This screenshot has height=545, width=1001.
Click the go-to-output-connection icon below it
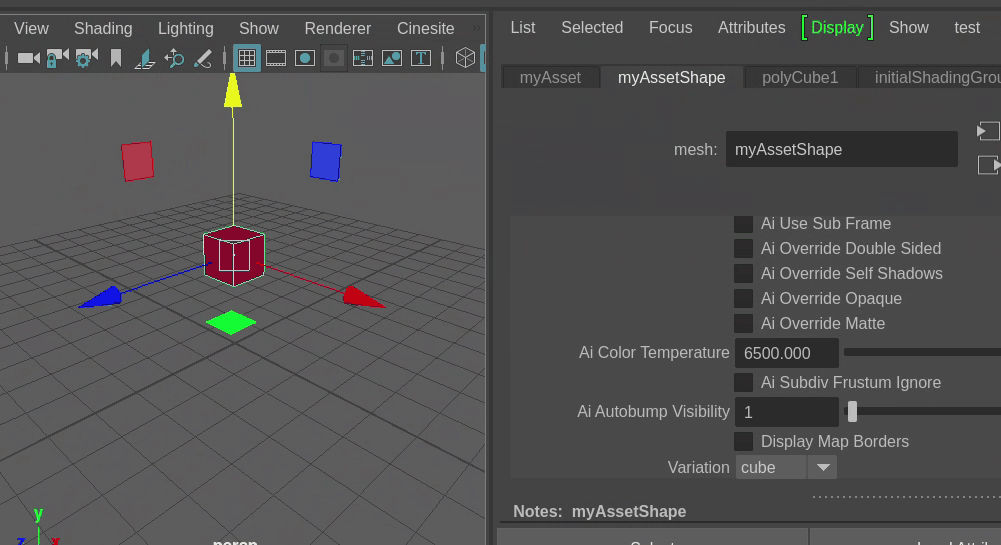989,165
